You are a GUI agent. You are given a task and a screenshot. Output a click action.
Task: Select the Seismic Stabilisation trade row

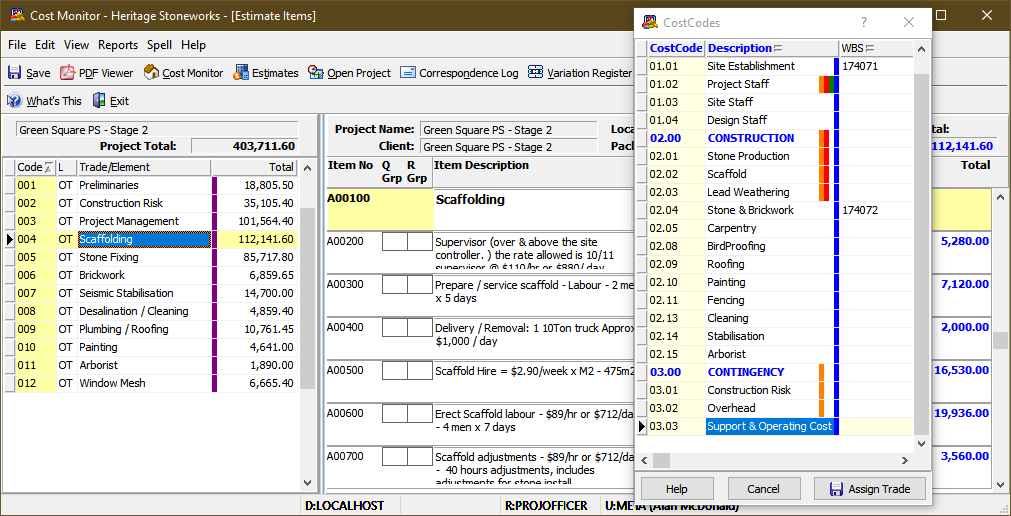click(x=150, y=293)
